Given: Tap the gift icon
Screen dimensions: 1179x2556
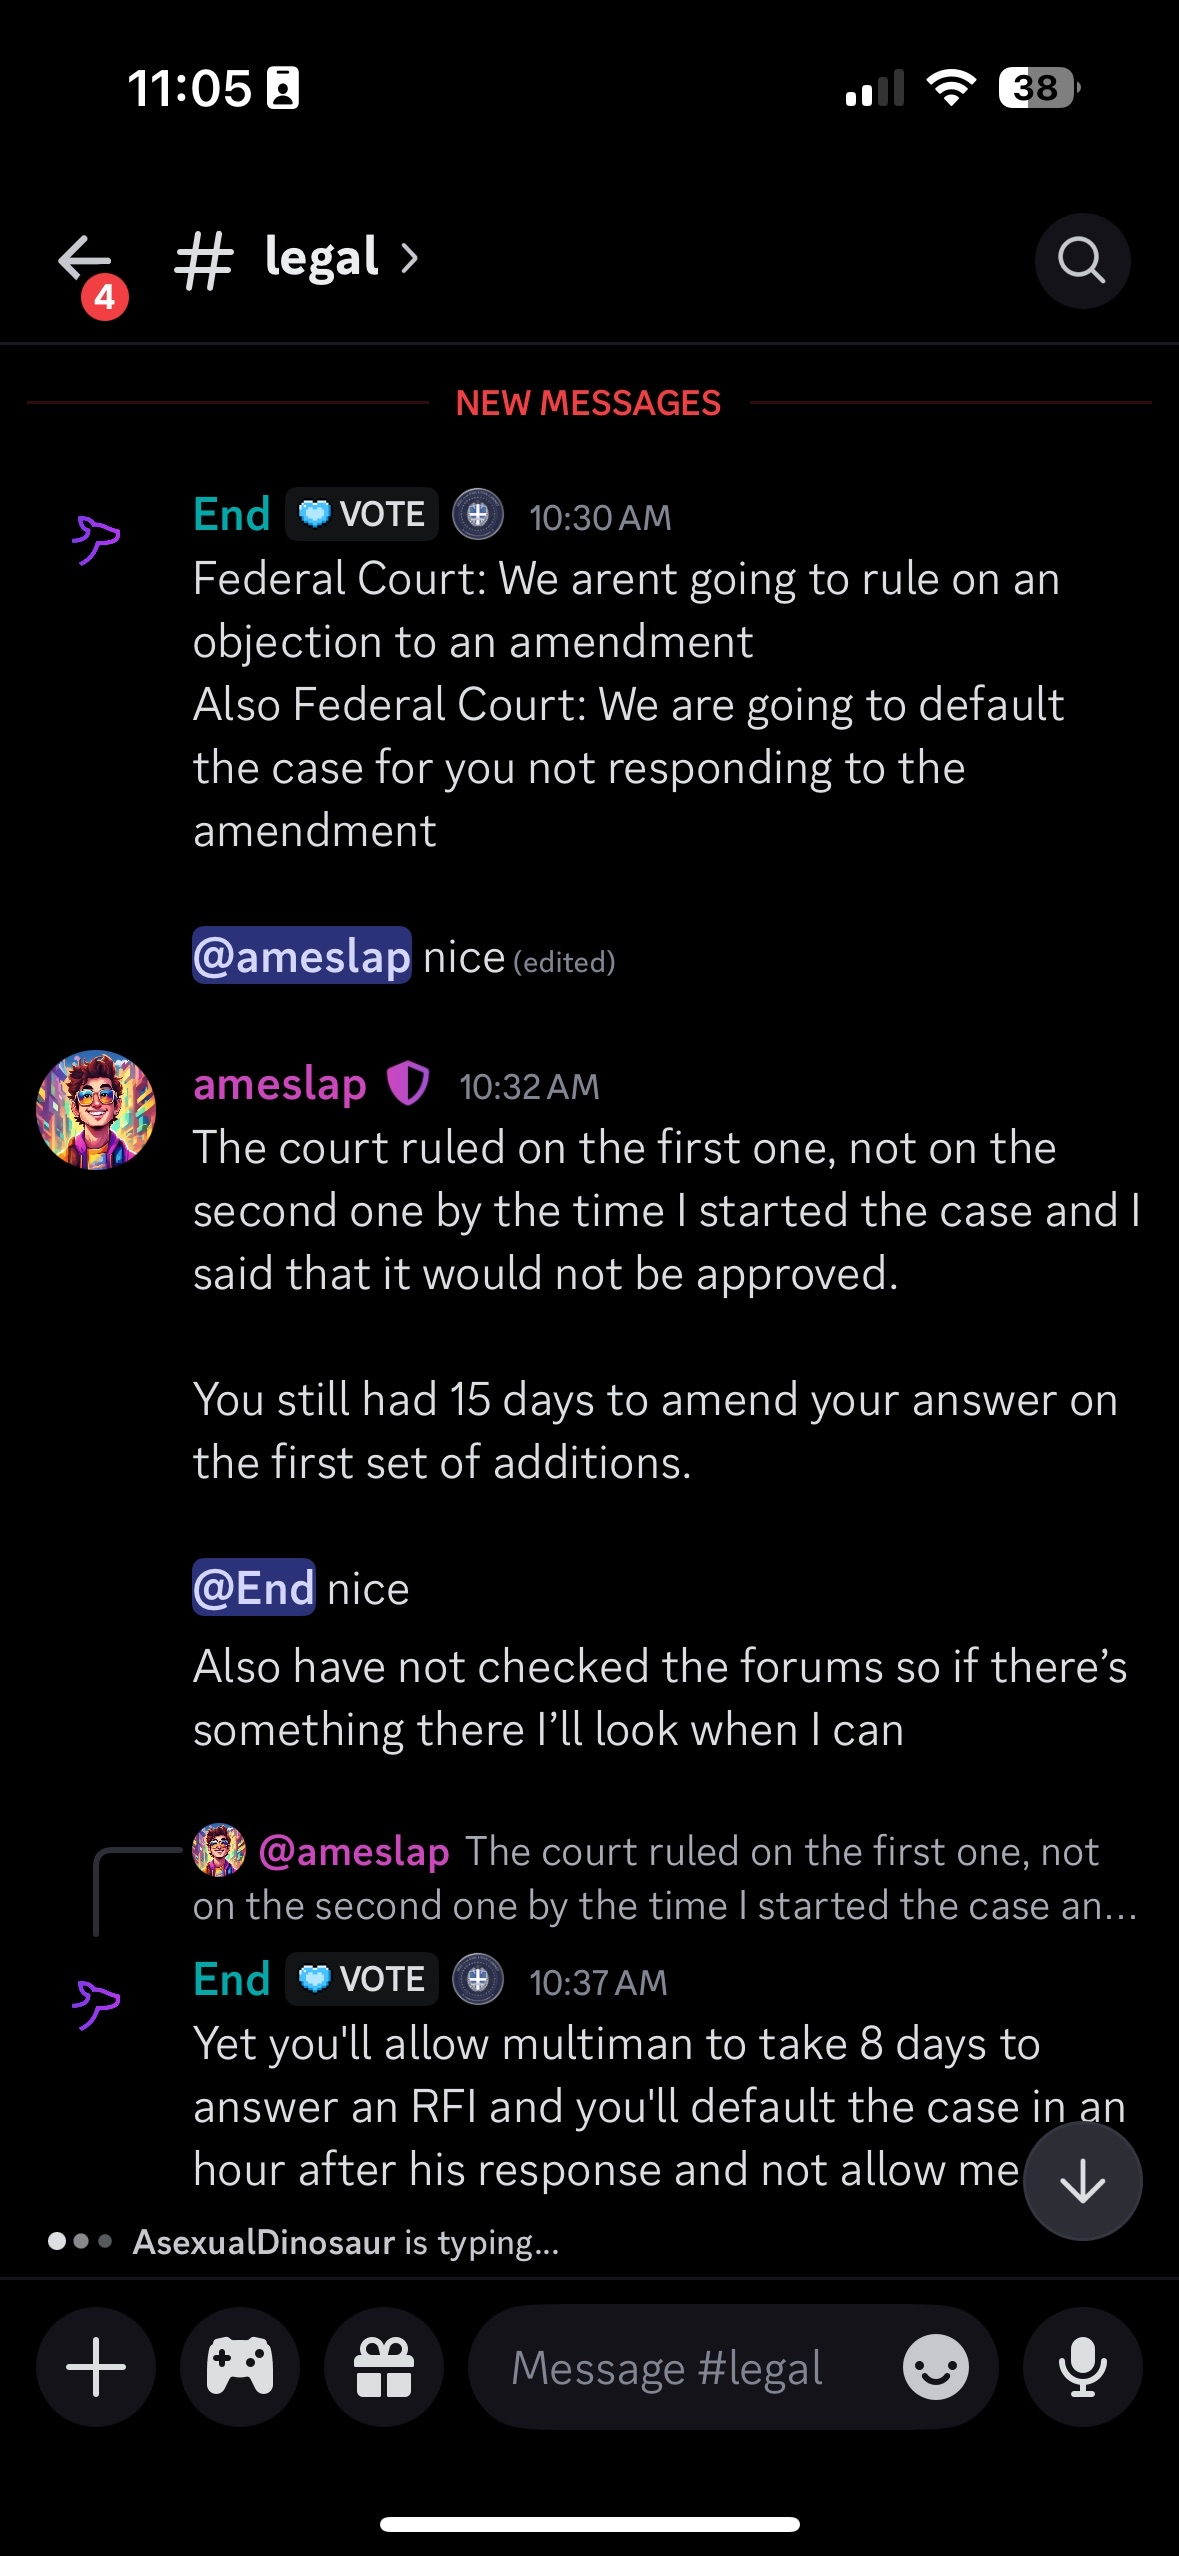Looking at the screenshot, I should 384,2366.
